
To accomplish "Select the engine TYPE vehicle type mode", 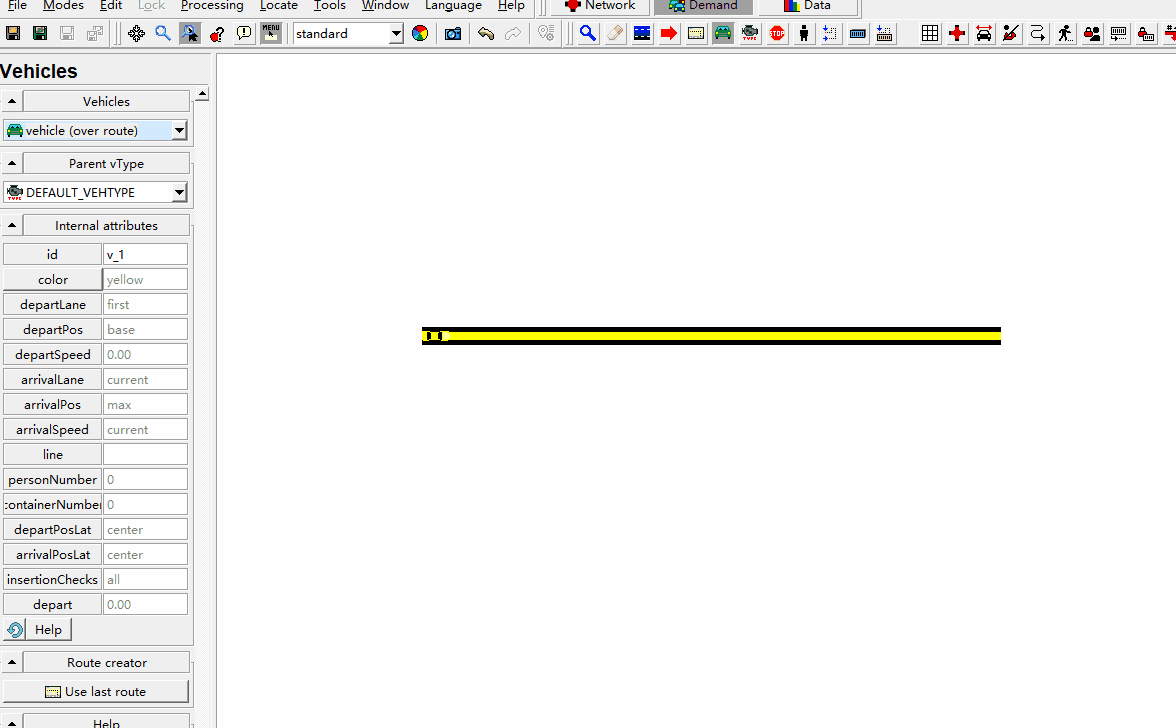I will tap(750, 34).
